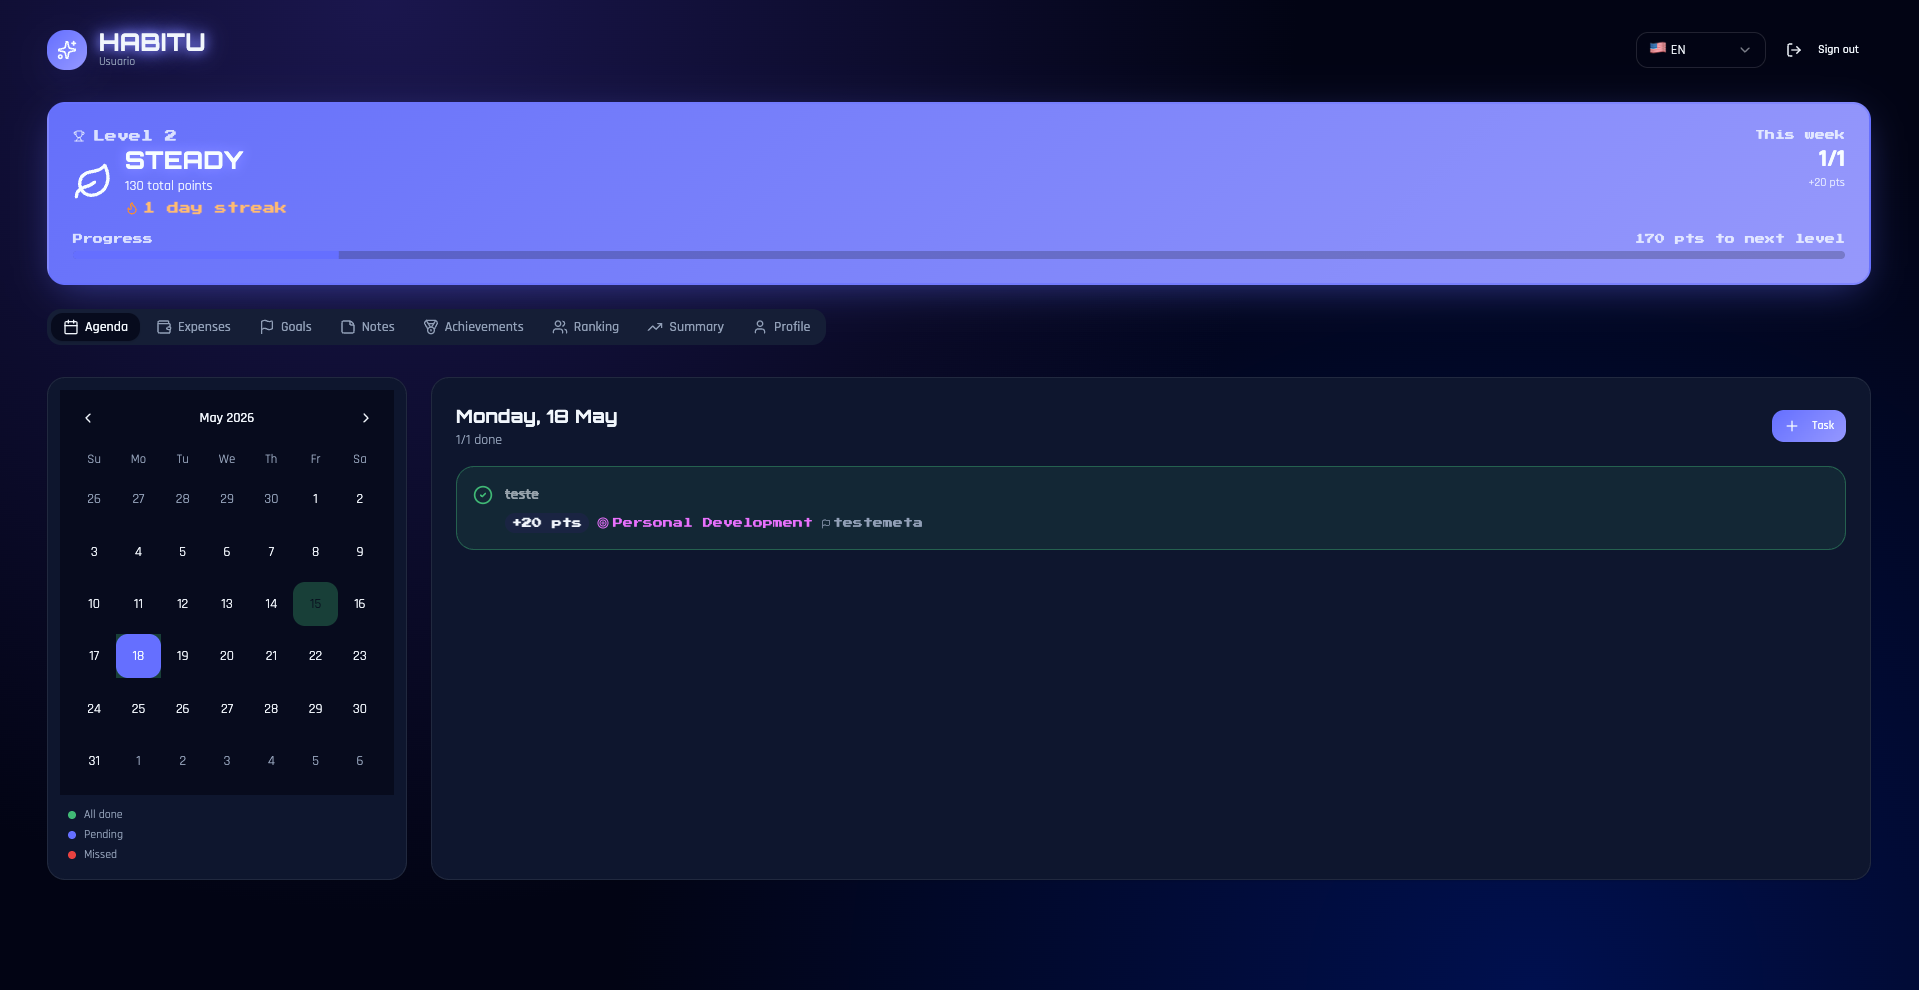Sign out of the account
The width and height of the screenshot is (1919, 990).
point(1823,50)
